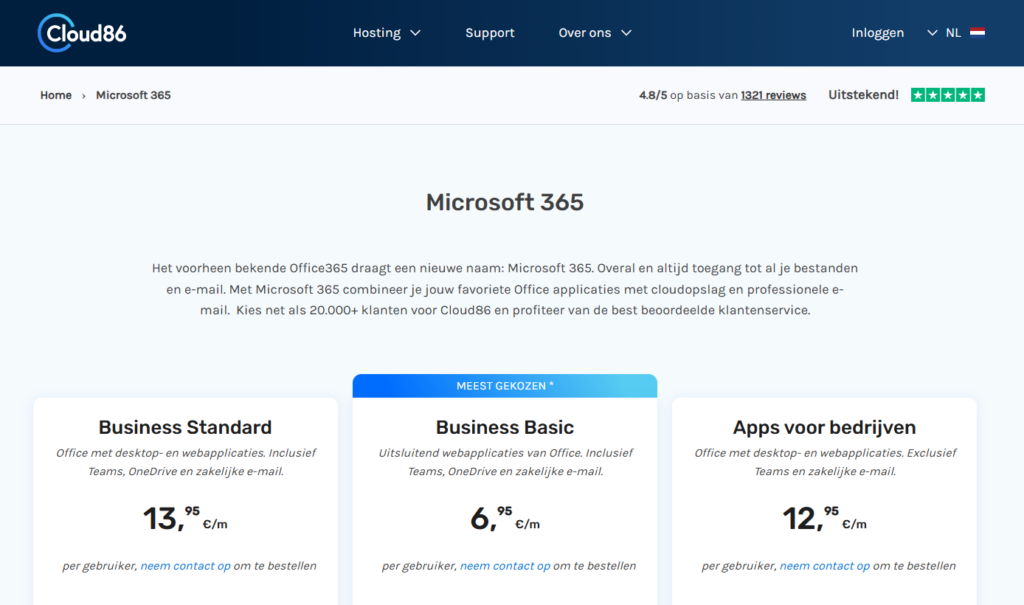This screenshot has width=1024, height=605.
Task: Click 'neem contact op' under Business Basic
Action: (x=505, y=566)
